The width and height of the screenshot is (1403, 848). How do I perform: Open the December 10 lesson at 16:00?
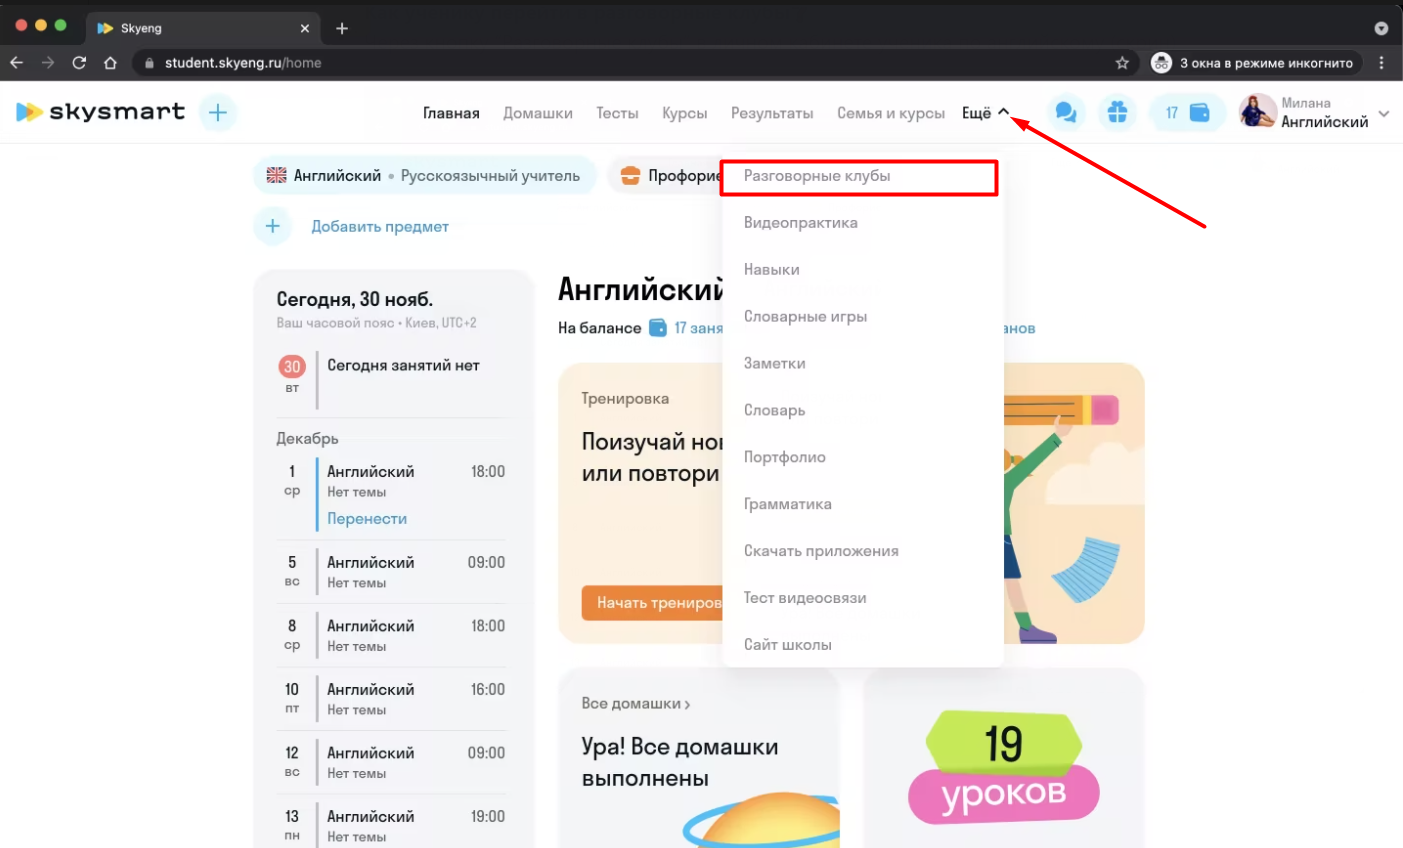click(x=391, y=699)
